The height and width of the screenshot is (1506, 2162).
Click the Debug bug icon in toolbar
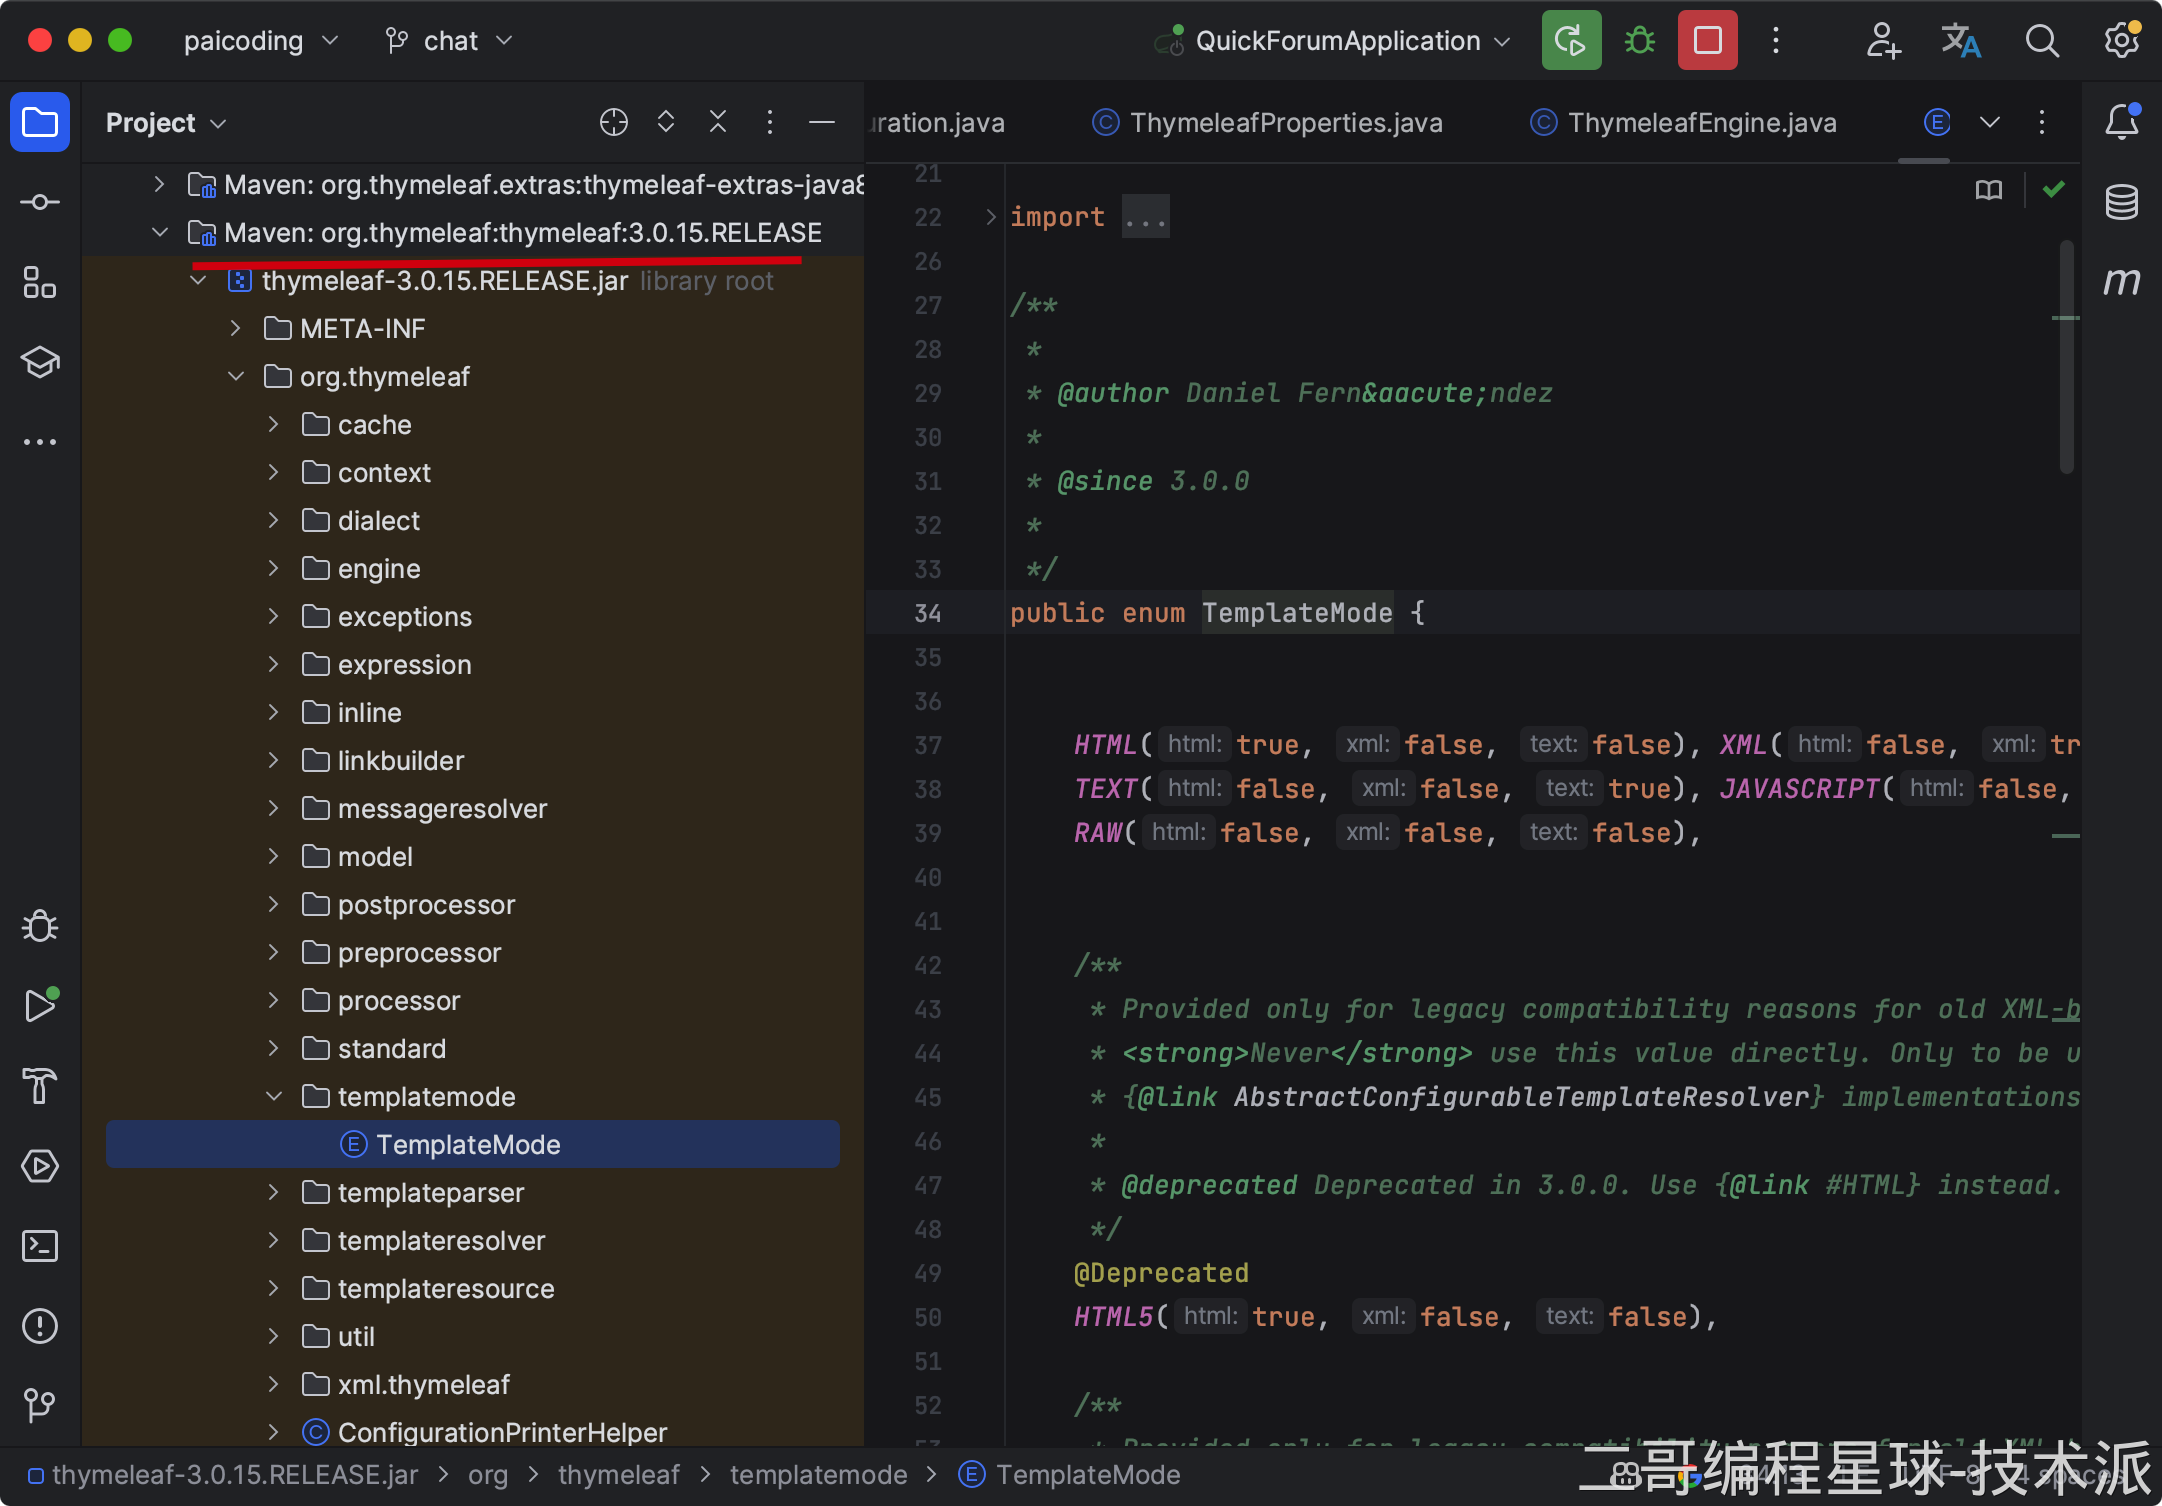tap(1639, 41)
